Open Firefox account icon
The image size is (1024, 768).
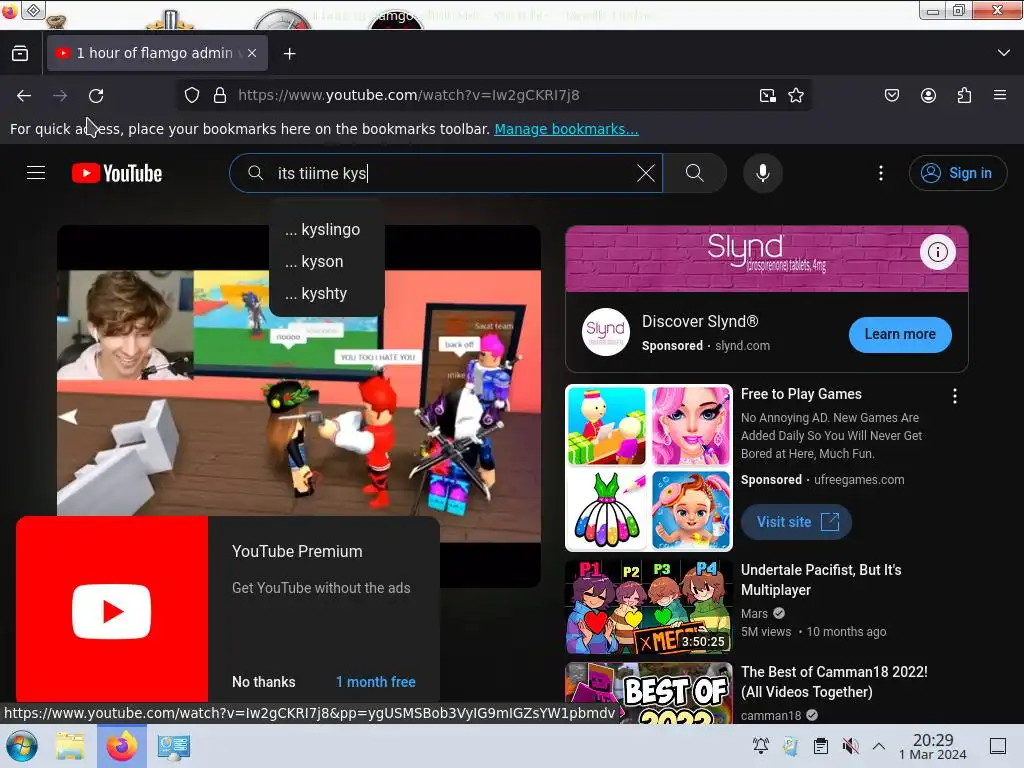pyautogui.click(x=928, y=95)
